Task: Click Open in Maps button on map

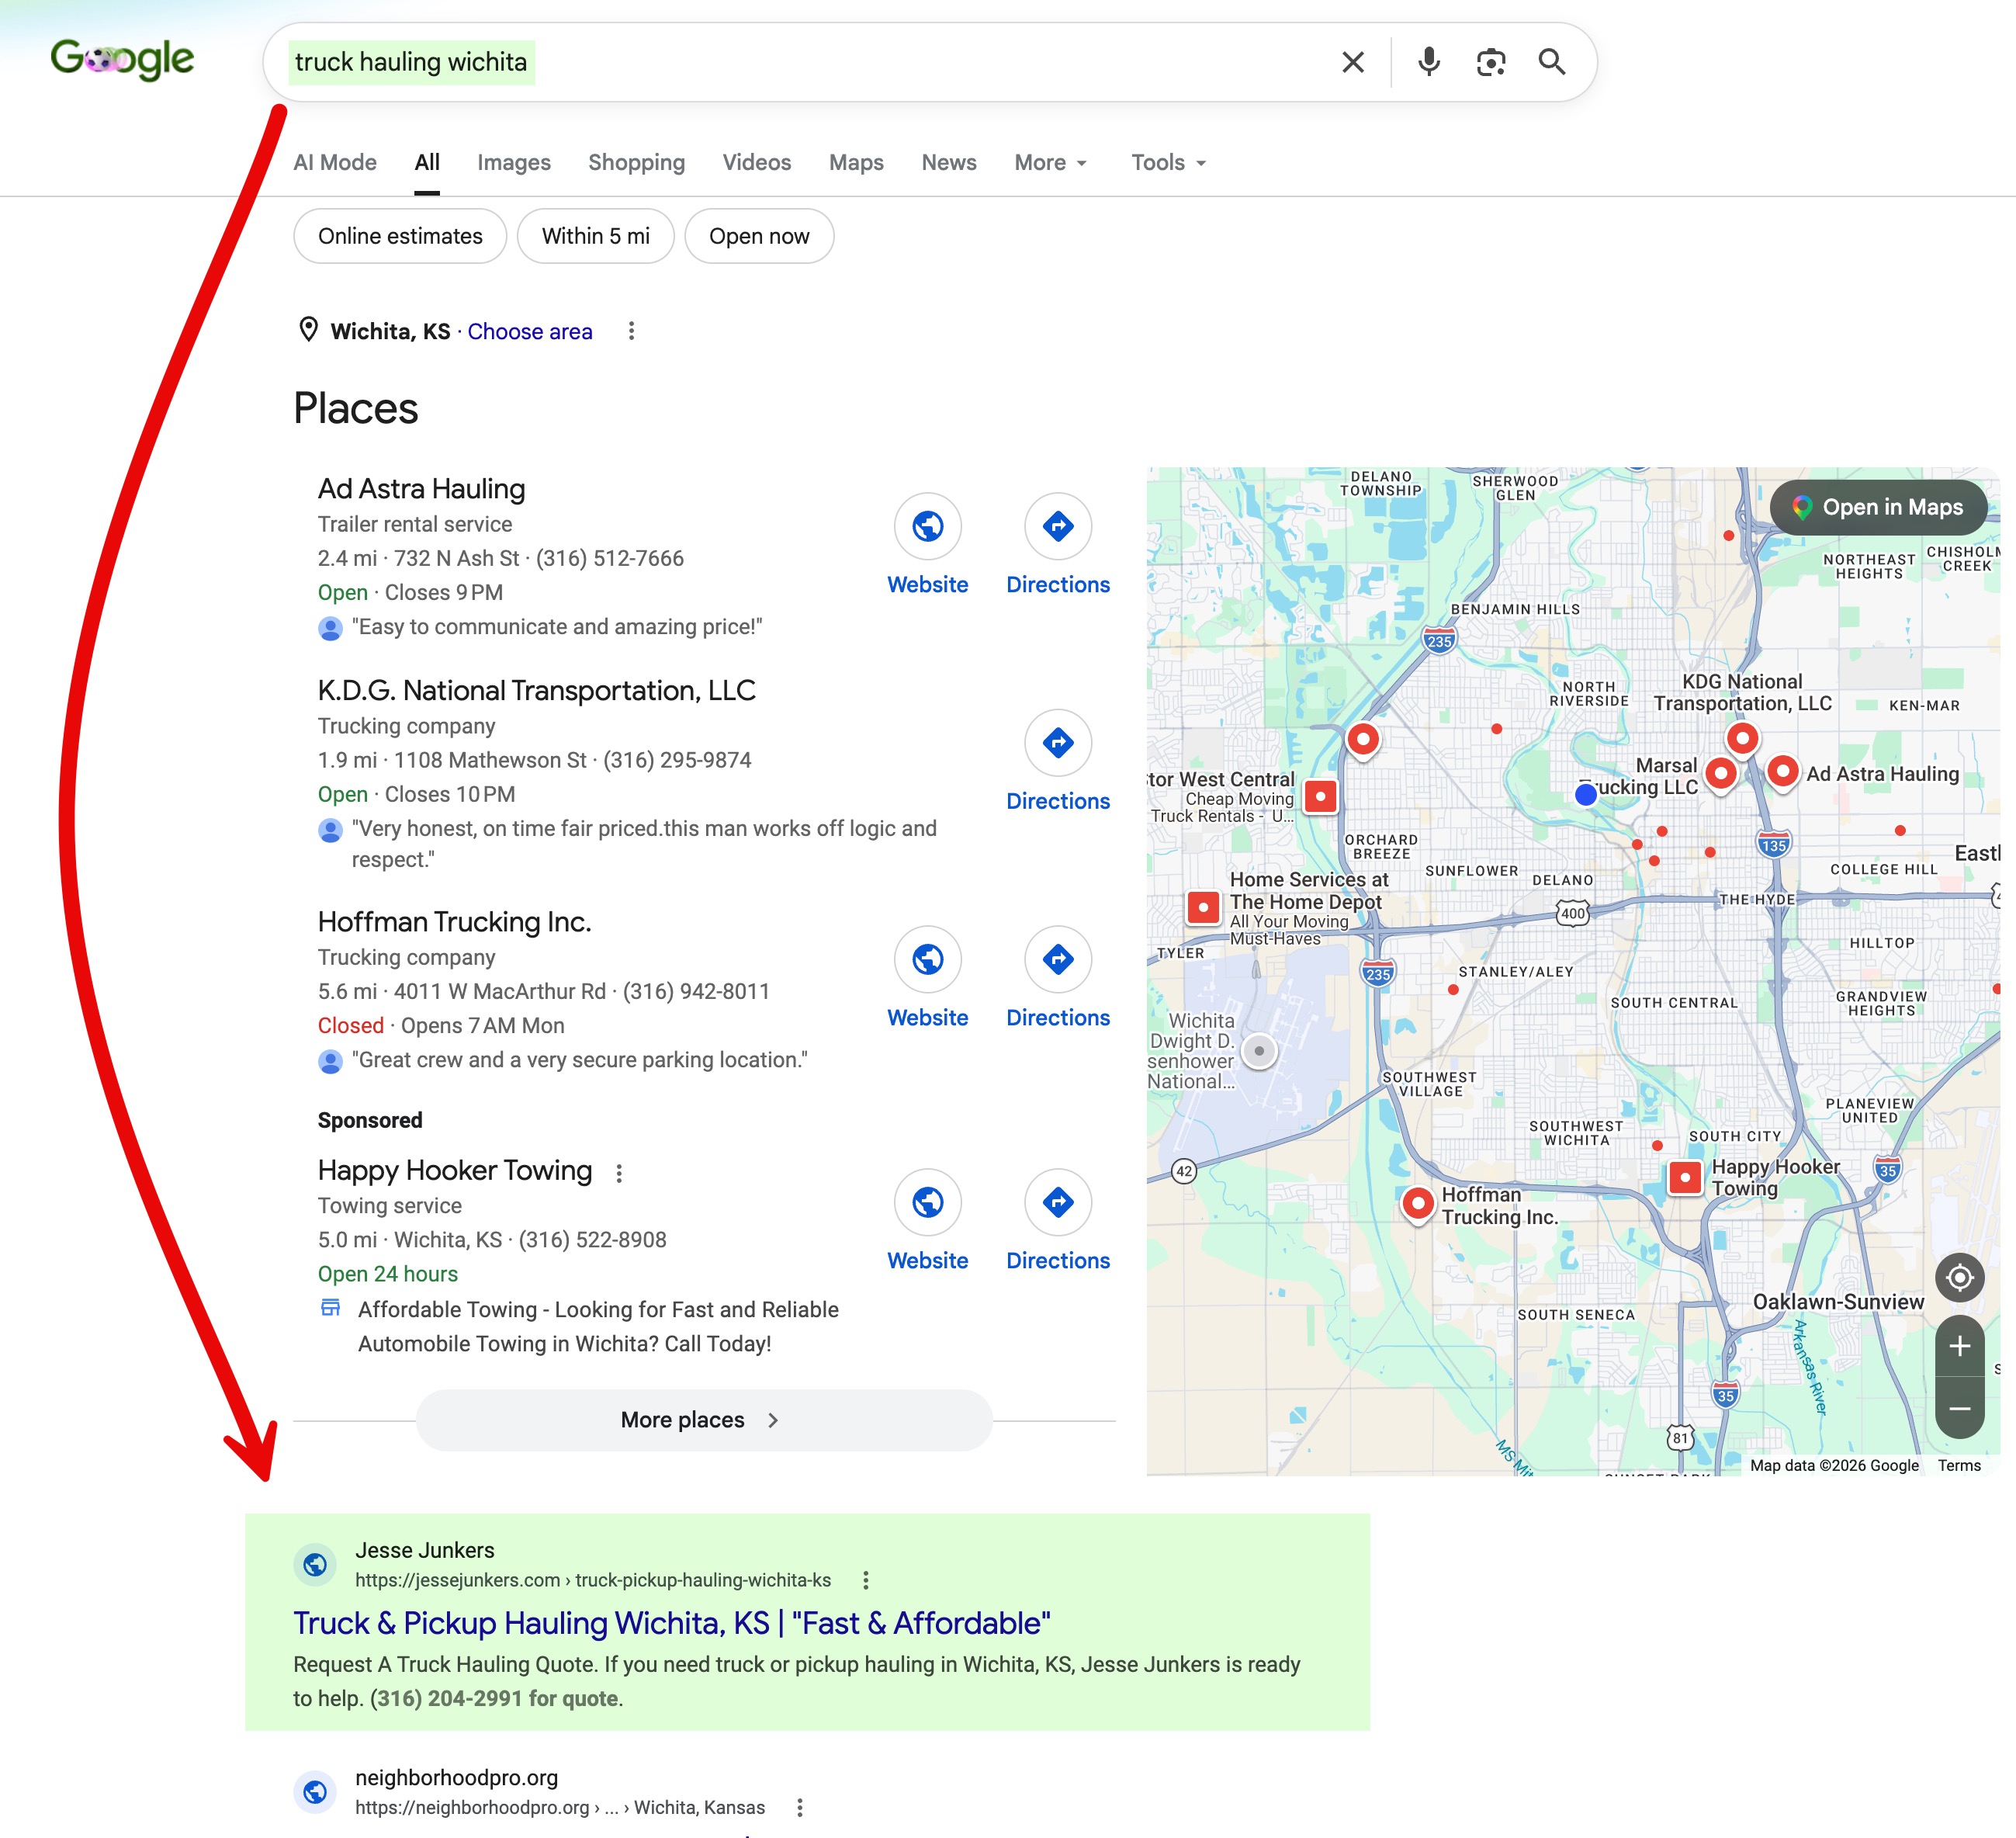Action: [x=1878, y=507]
